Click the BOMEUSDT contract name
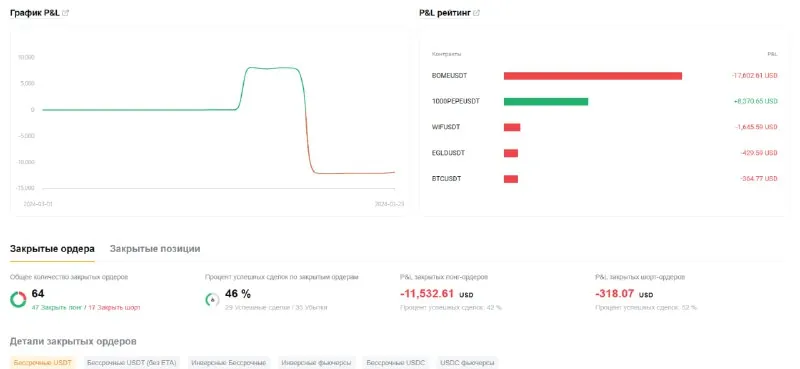800x369 pixels. (x=449, y=76)
